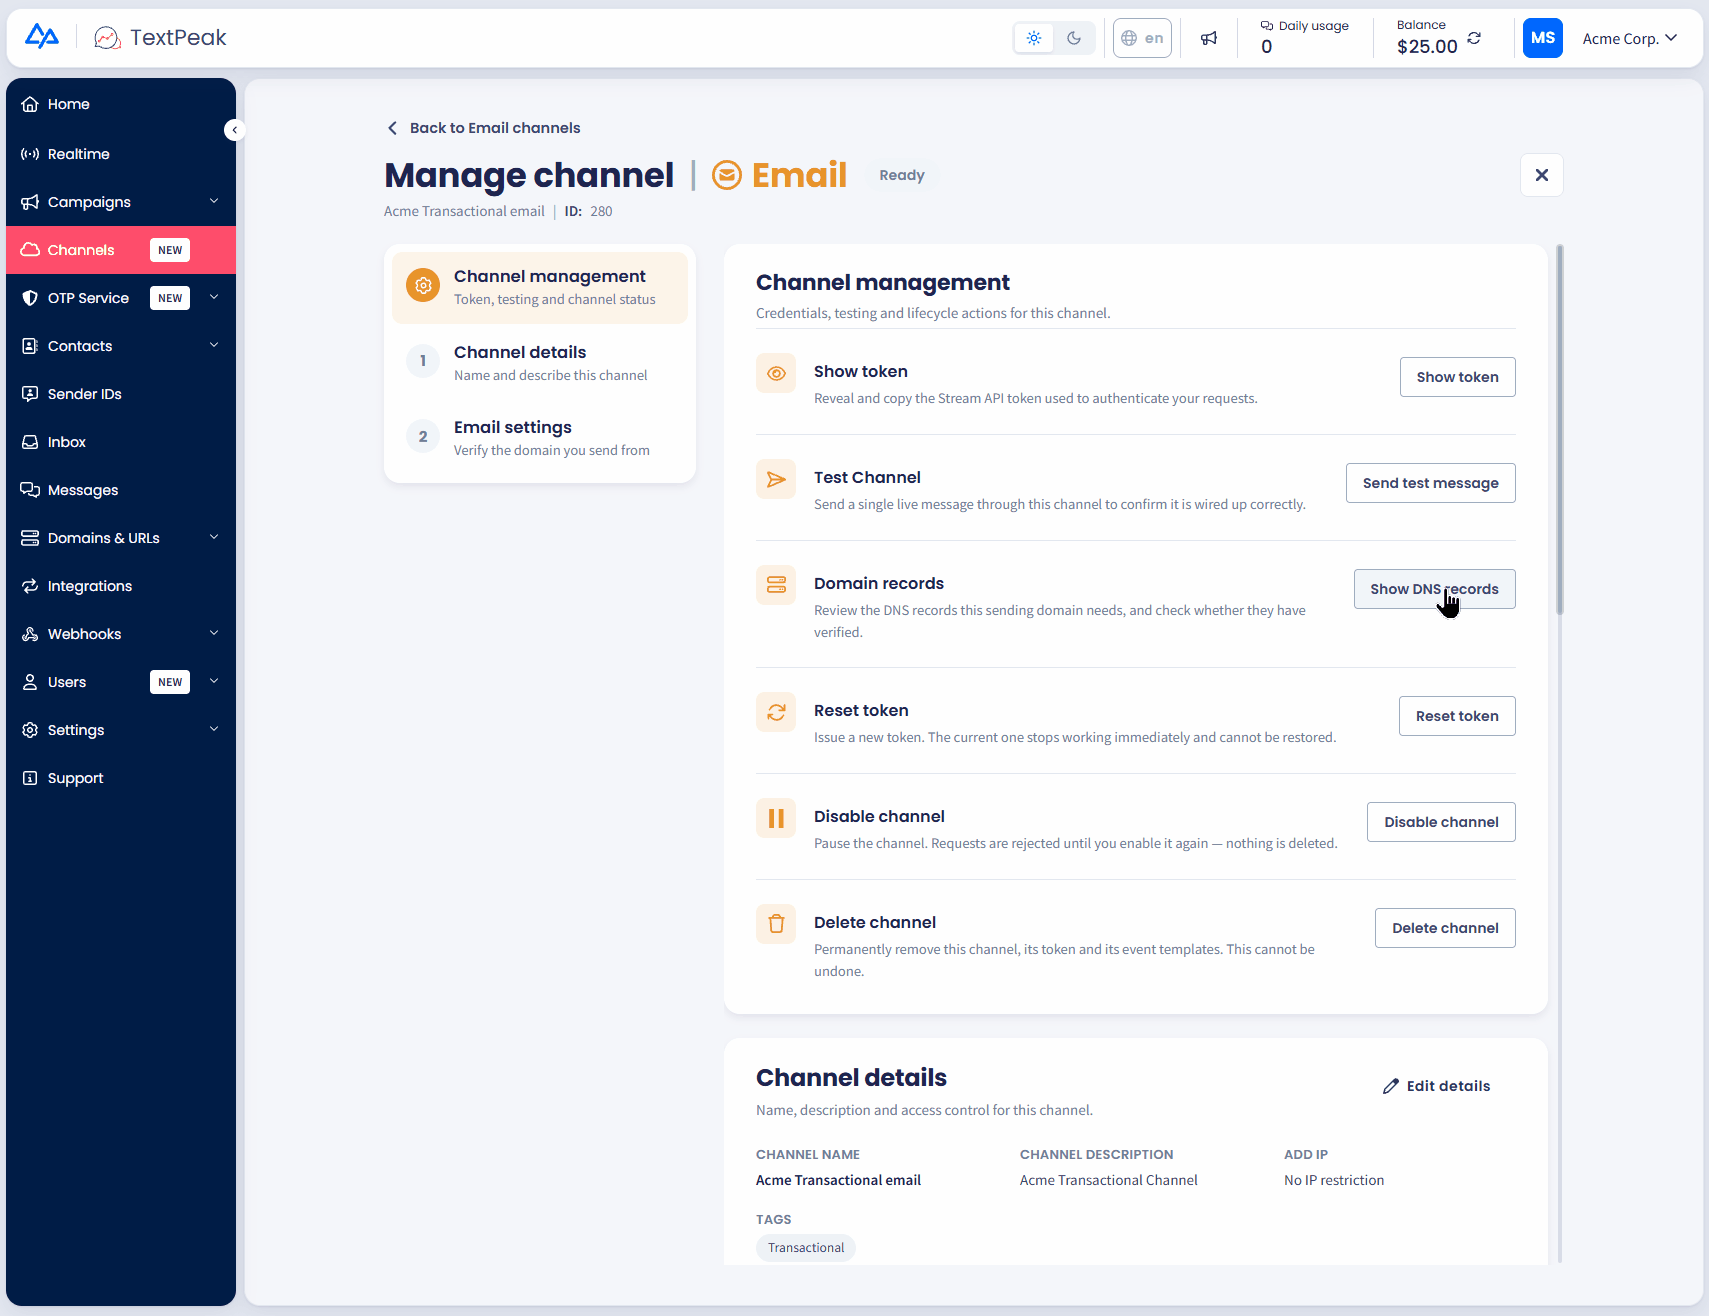This screenshot has width=1709, height=1316.
Task: Click the Daily usage counter
Action: 1304,37
